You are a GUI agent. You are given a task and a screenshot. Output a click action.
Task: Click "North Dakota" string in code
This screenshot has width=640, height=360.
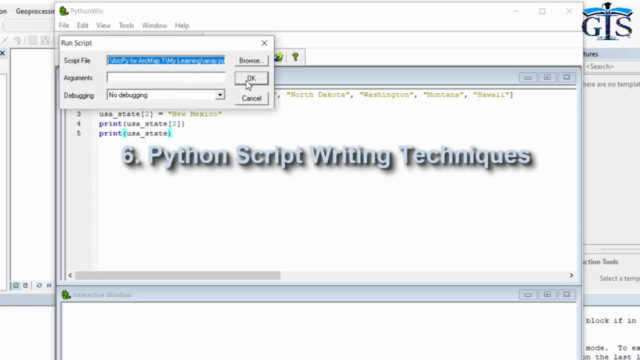click(318, 94)
